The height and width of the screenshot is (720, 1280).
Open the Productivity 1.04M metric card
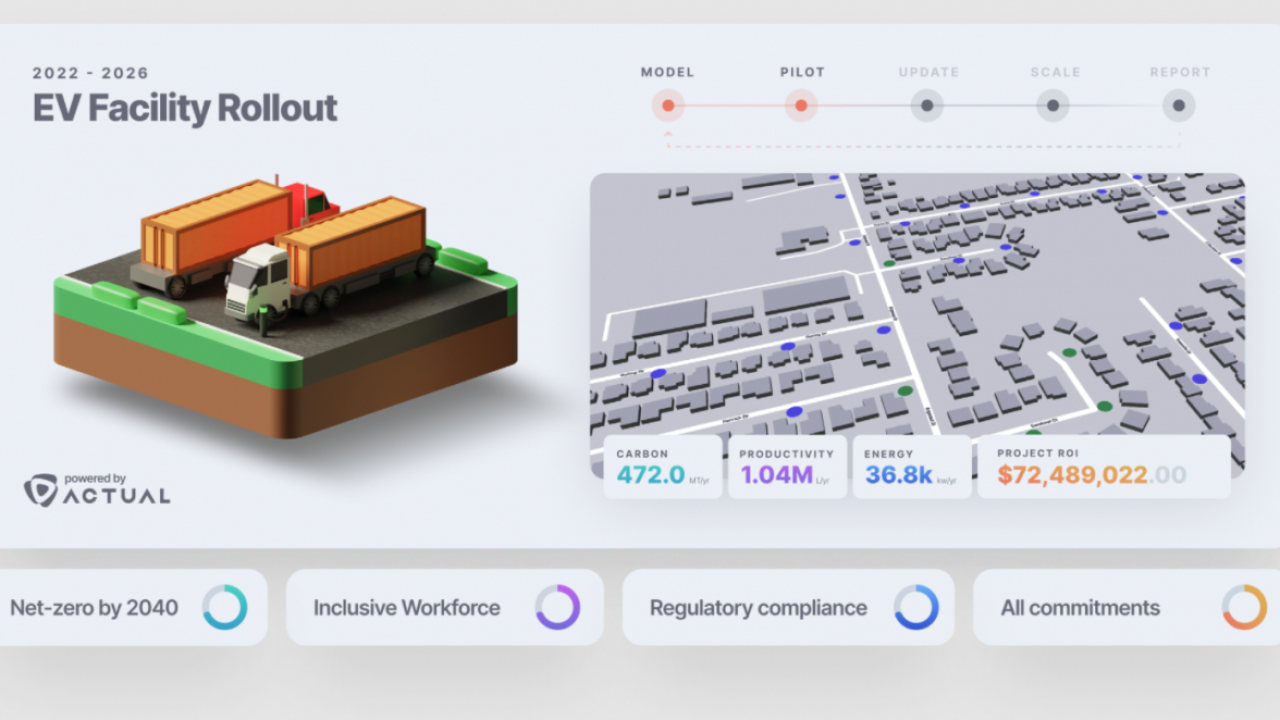pyautogui.click(x=787, y=467)
